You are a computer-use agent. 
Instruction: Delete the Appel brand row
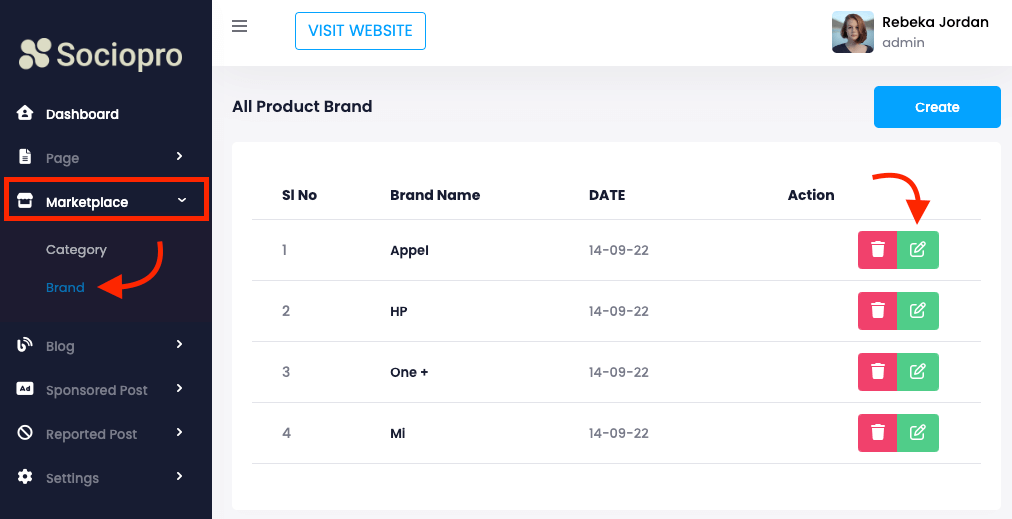(x=877, y=250)
